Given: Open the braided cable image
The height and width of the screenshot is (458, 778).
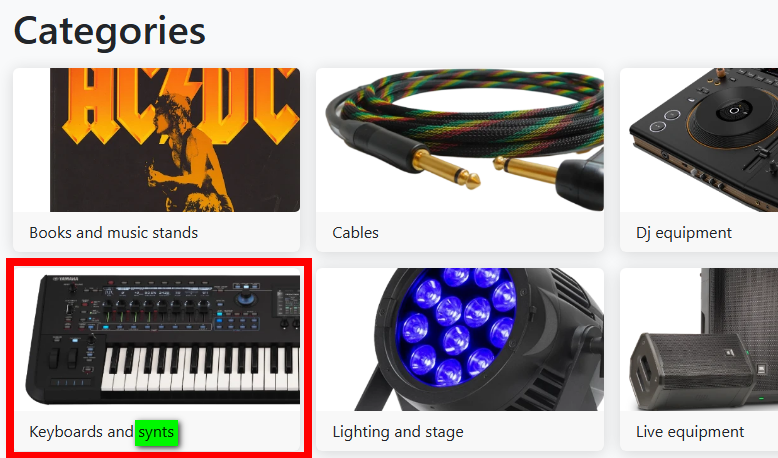Looking at the screenshot, I should click(460, 140).
